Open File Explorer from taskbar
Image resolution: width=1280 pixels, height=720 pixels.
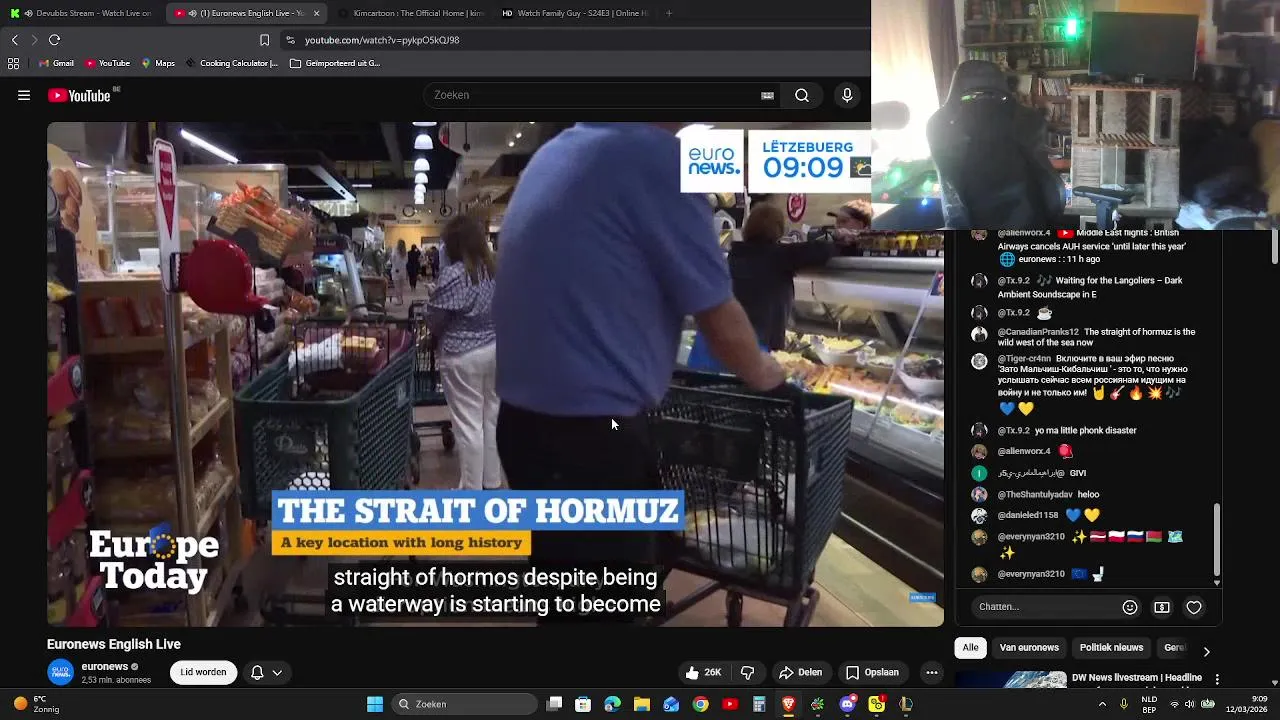click(x=641, y=704)
